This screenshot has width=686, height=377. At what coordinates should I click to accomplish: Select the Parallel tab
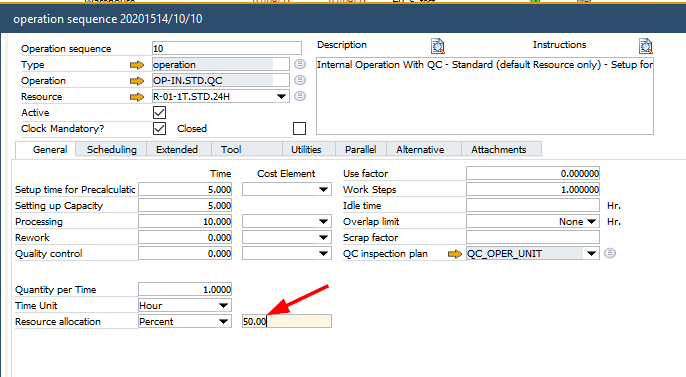(360, 150)
